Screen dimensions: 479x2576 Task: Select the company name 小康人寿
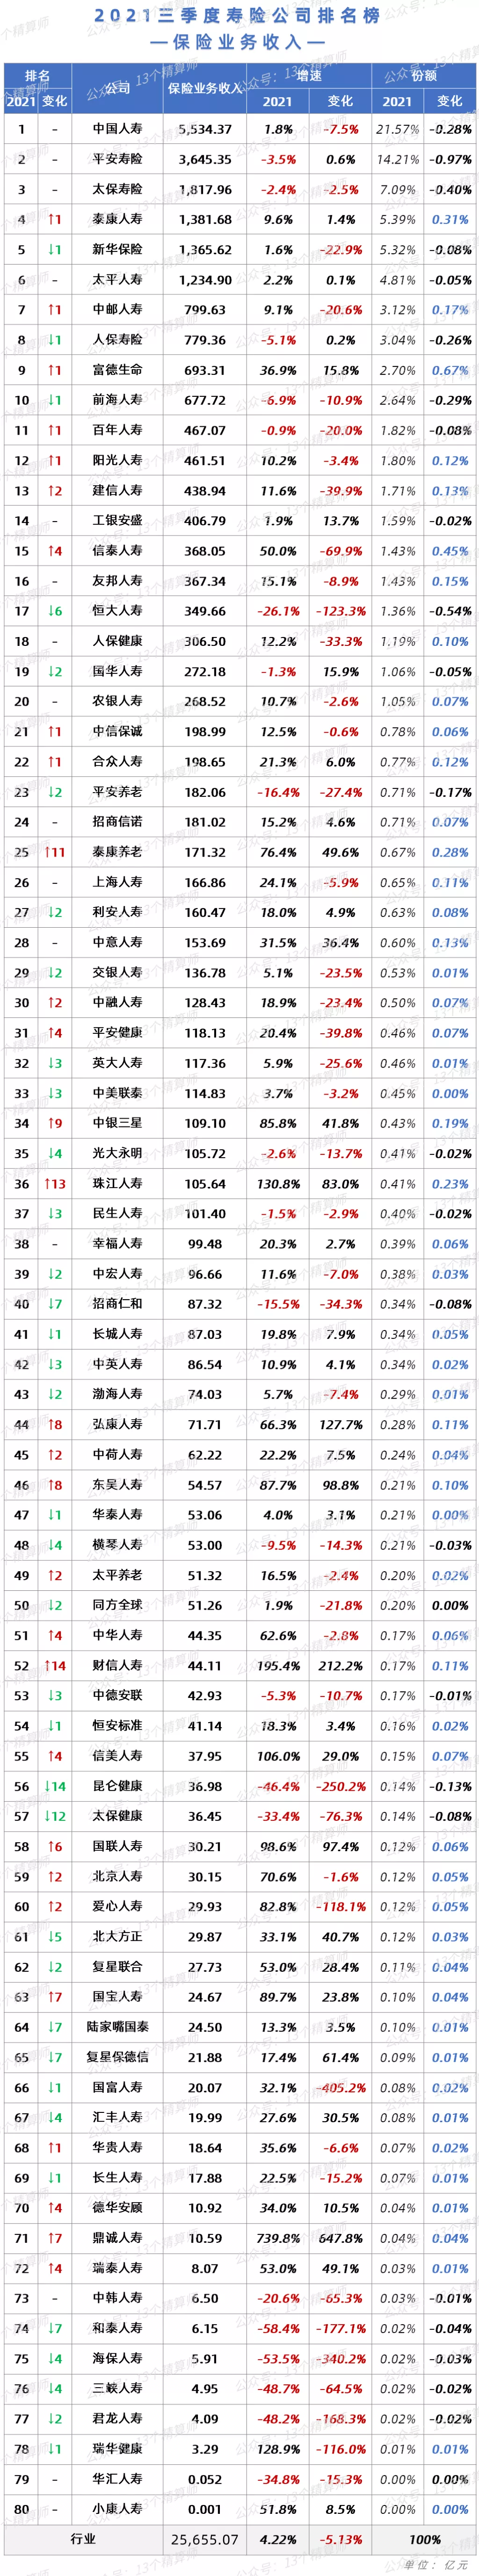(118, 2509)
